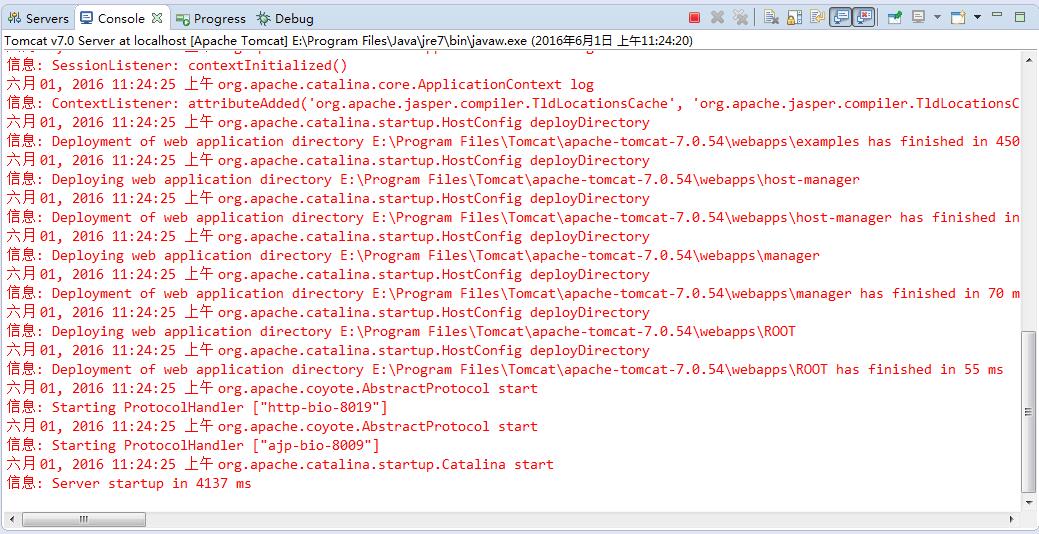Toggle show console when standard error changes

pos(863,18)
